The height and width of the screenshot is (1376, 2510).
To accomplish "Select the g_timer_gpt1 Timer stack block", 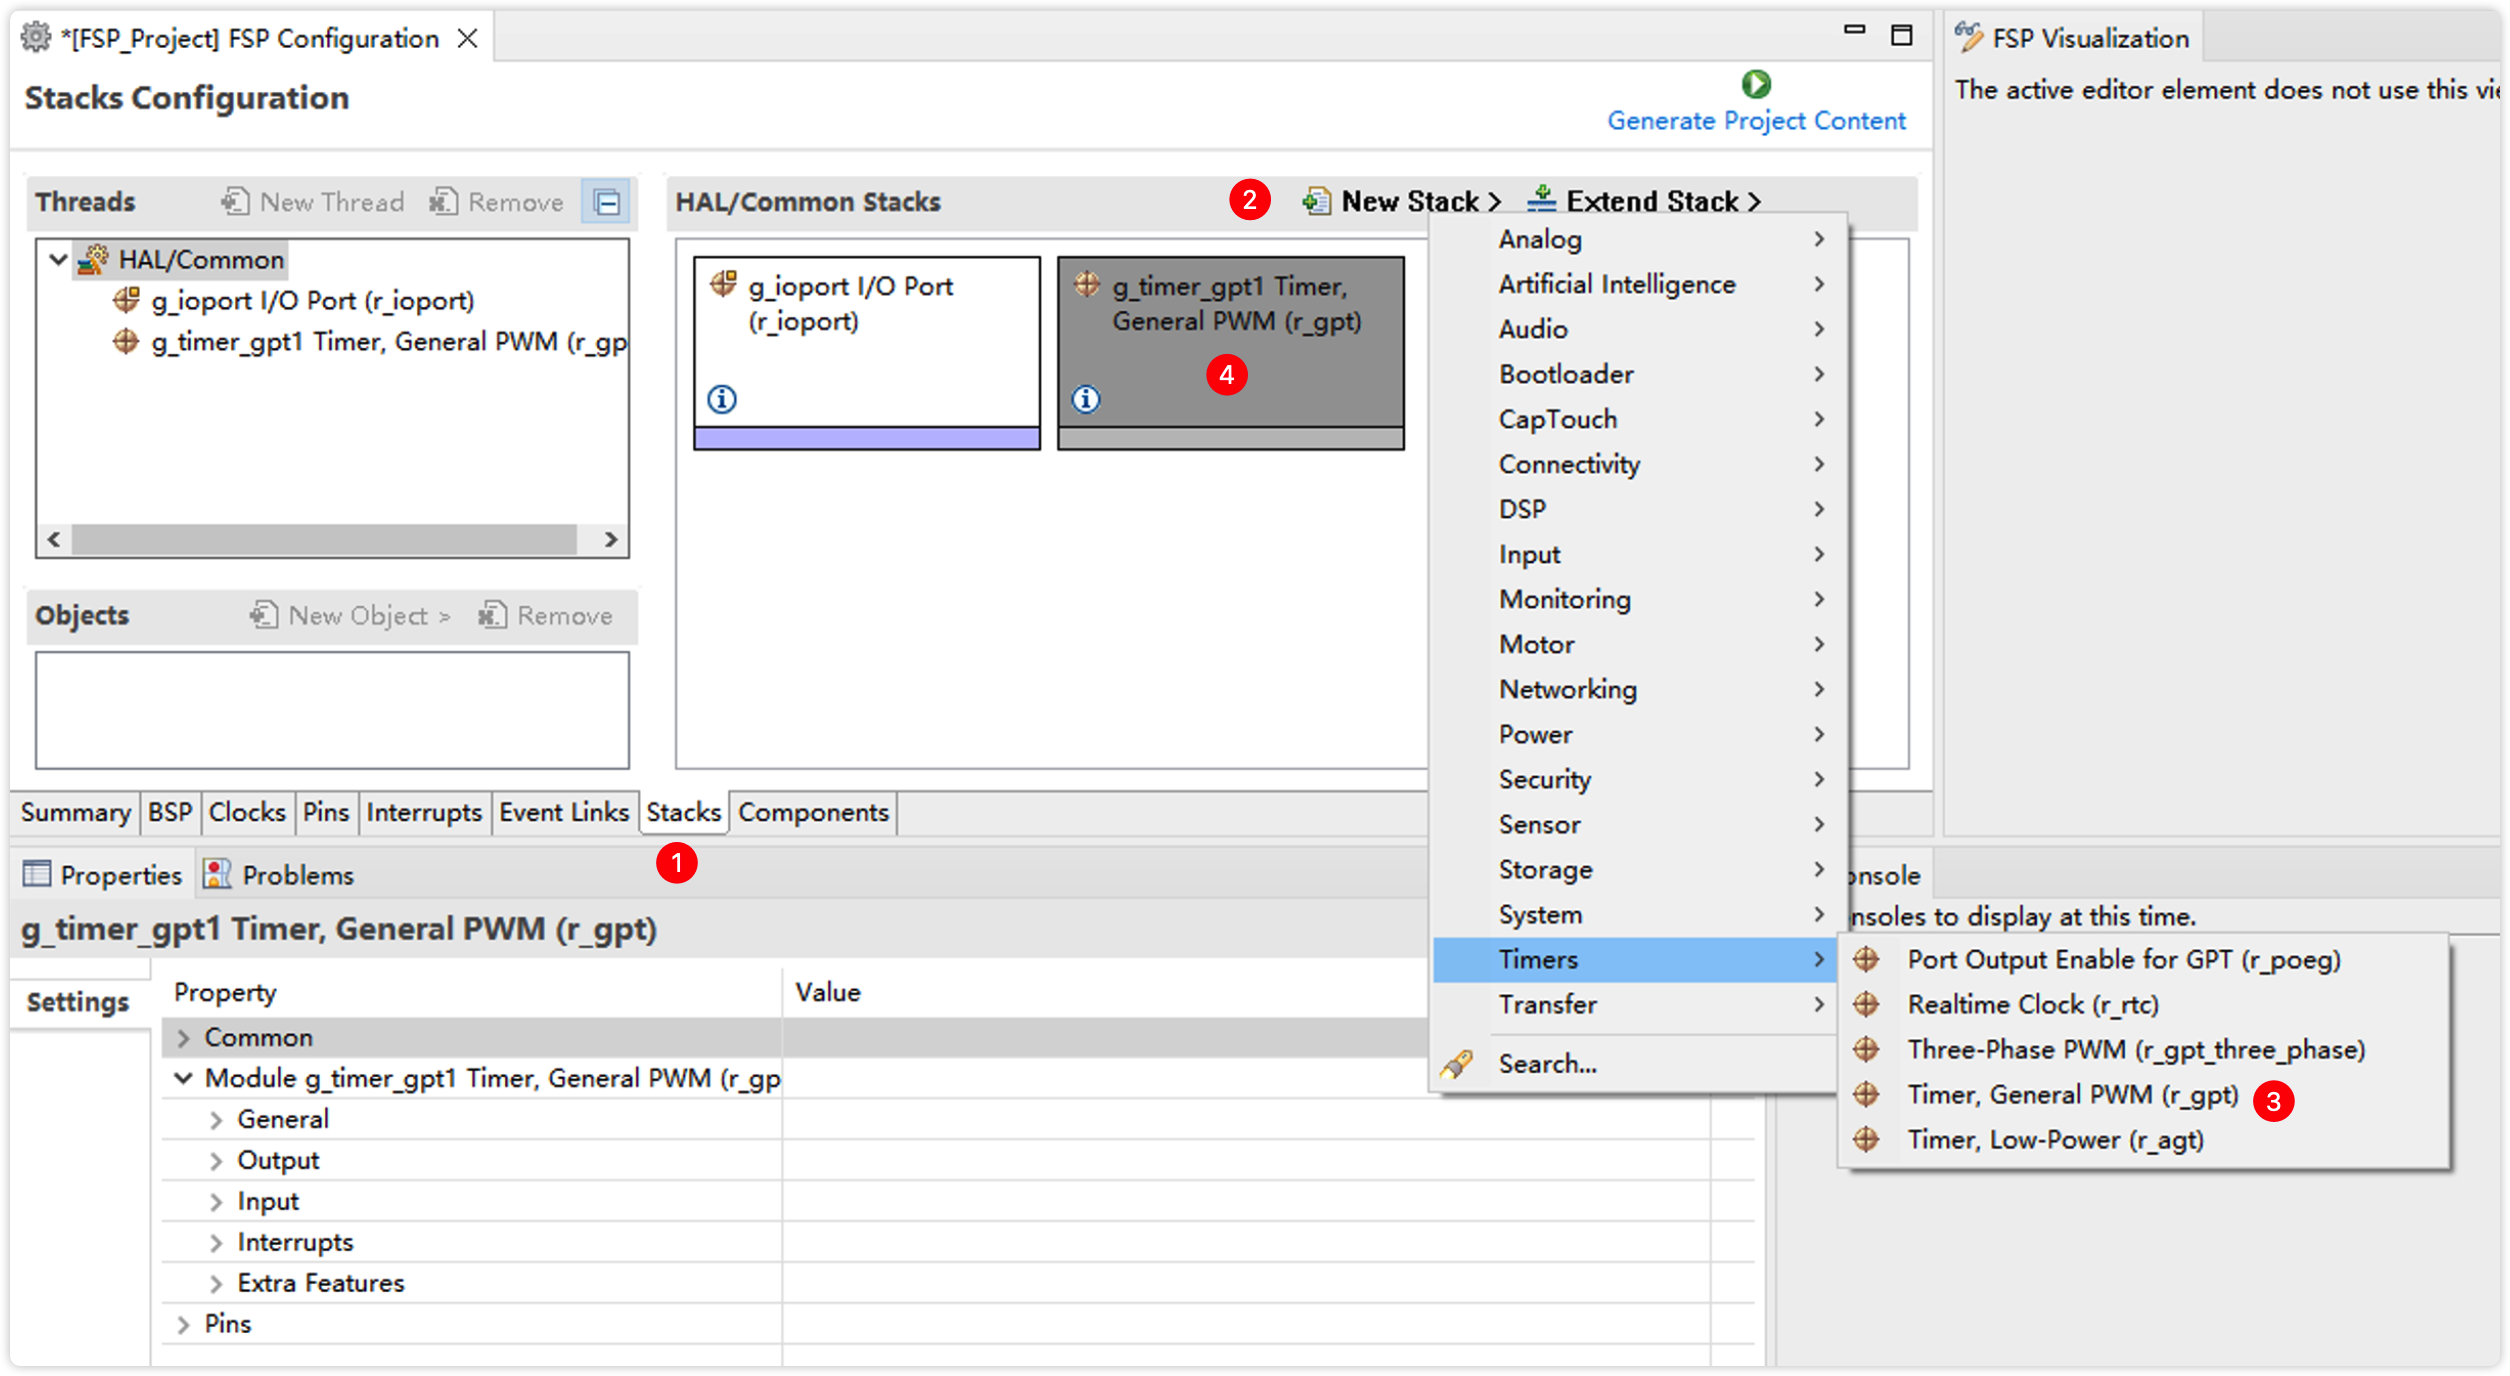I will point(1231,352).
